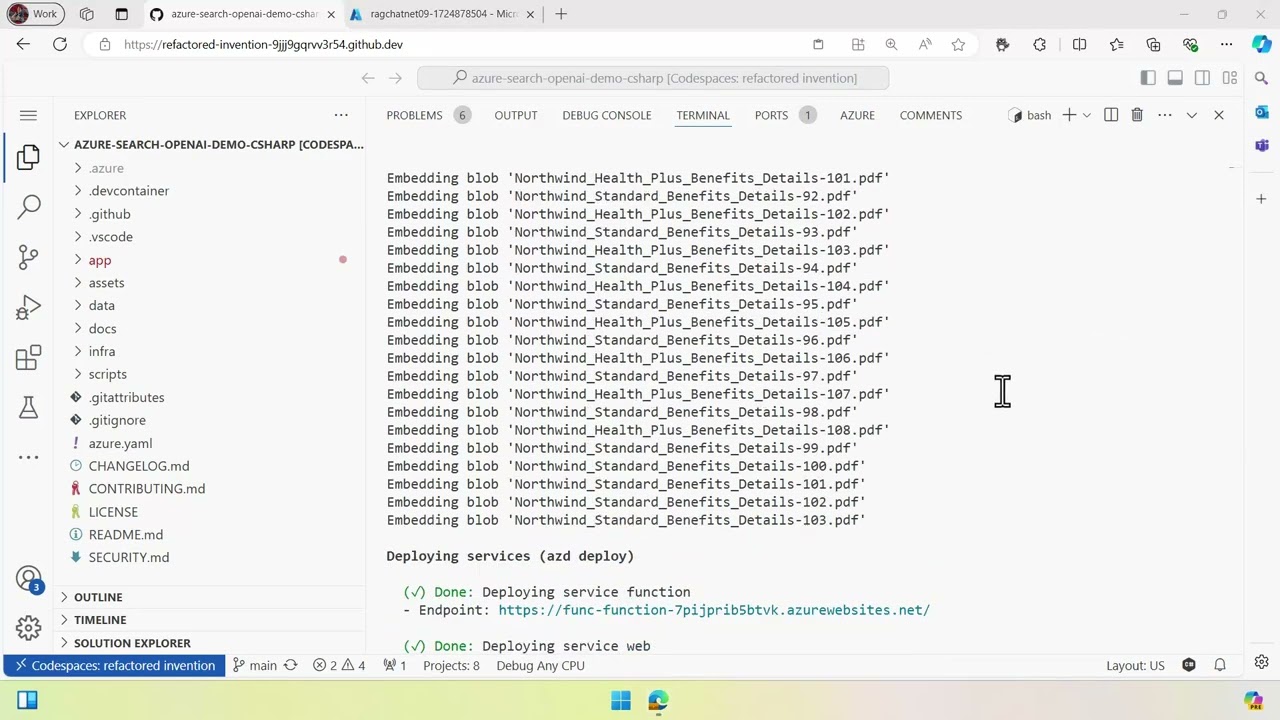Click Codespaces: refactored invention status button
The height and width of the screenshot is (720, 1280).
[114, 665]
